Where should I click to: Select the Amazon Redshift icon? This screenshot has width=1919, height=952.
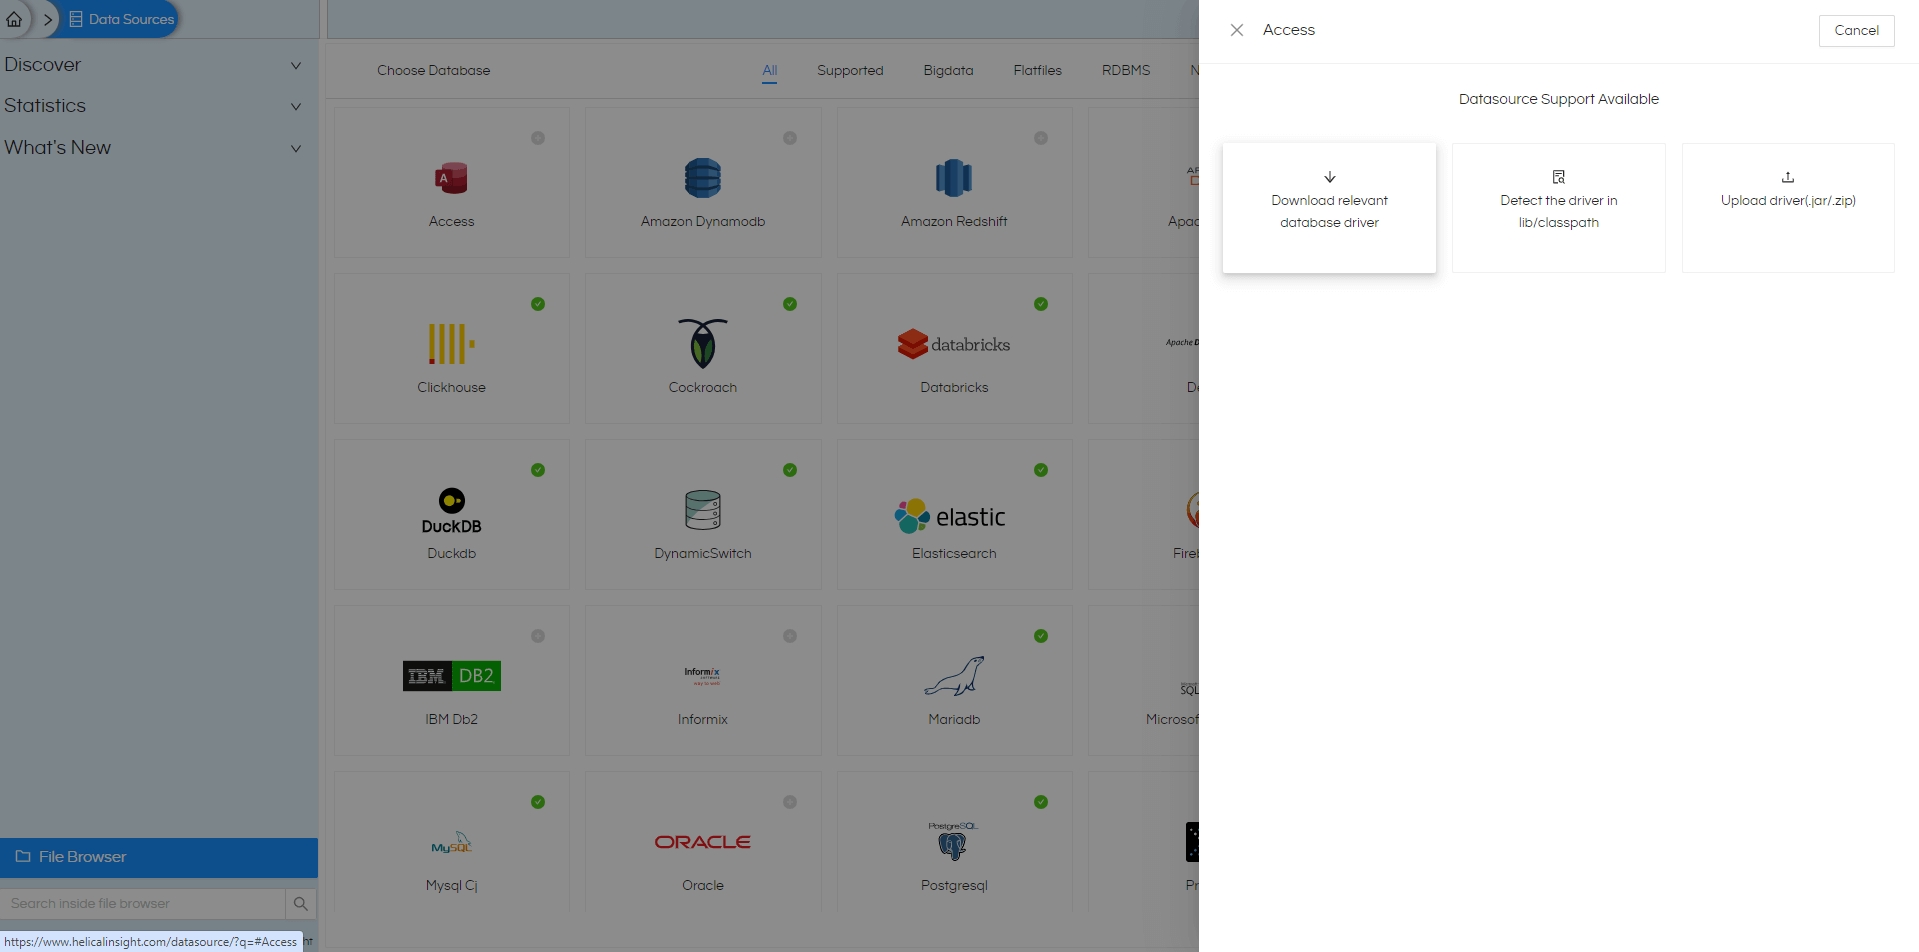pos(954,178)
